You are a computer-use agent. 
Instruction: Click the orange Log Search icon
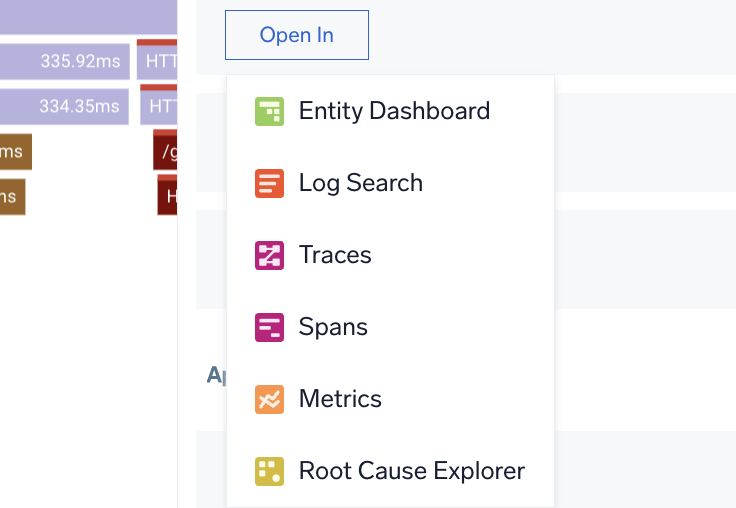click(269, 183)
